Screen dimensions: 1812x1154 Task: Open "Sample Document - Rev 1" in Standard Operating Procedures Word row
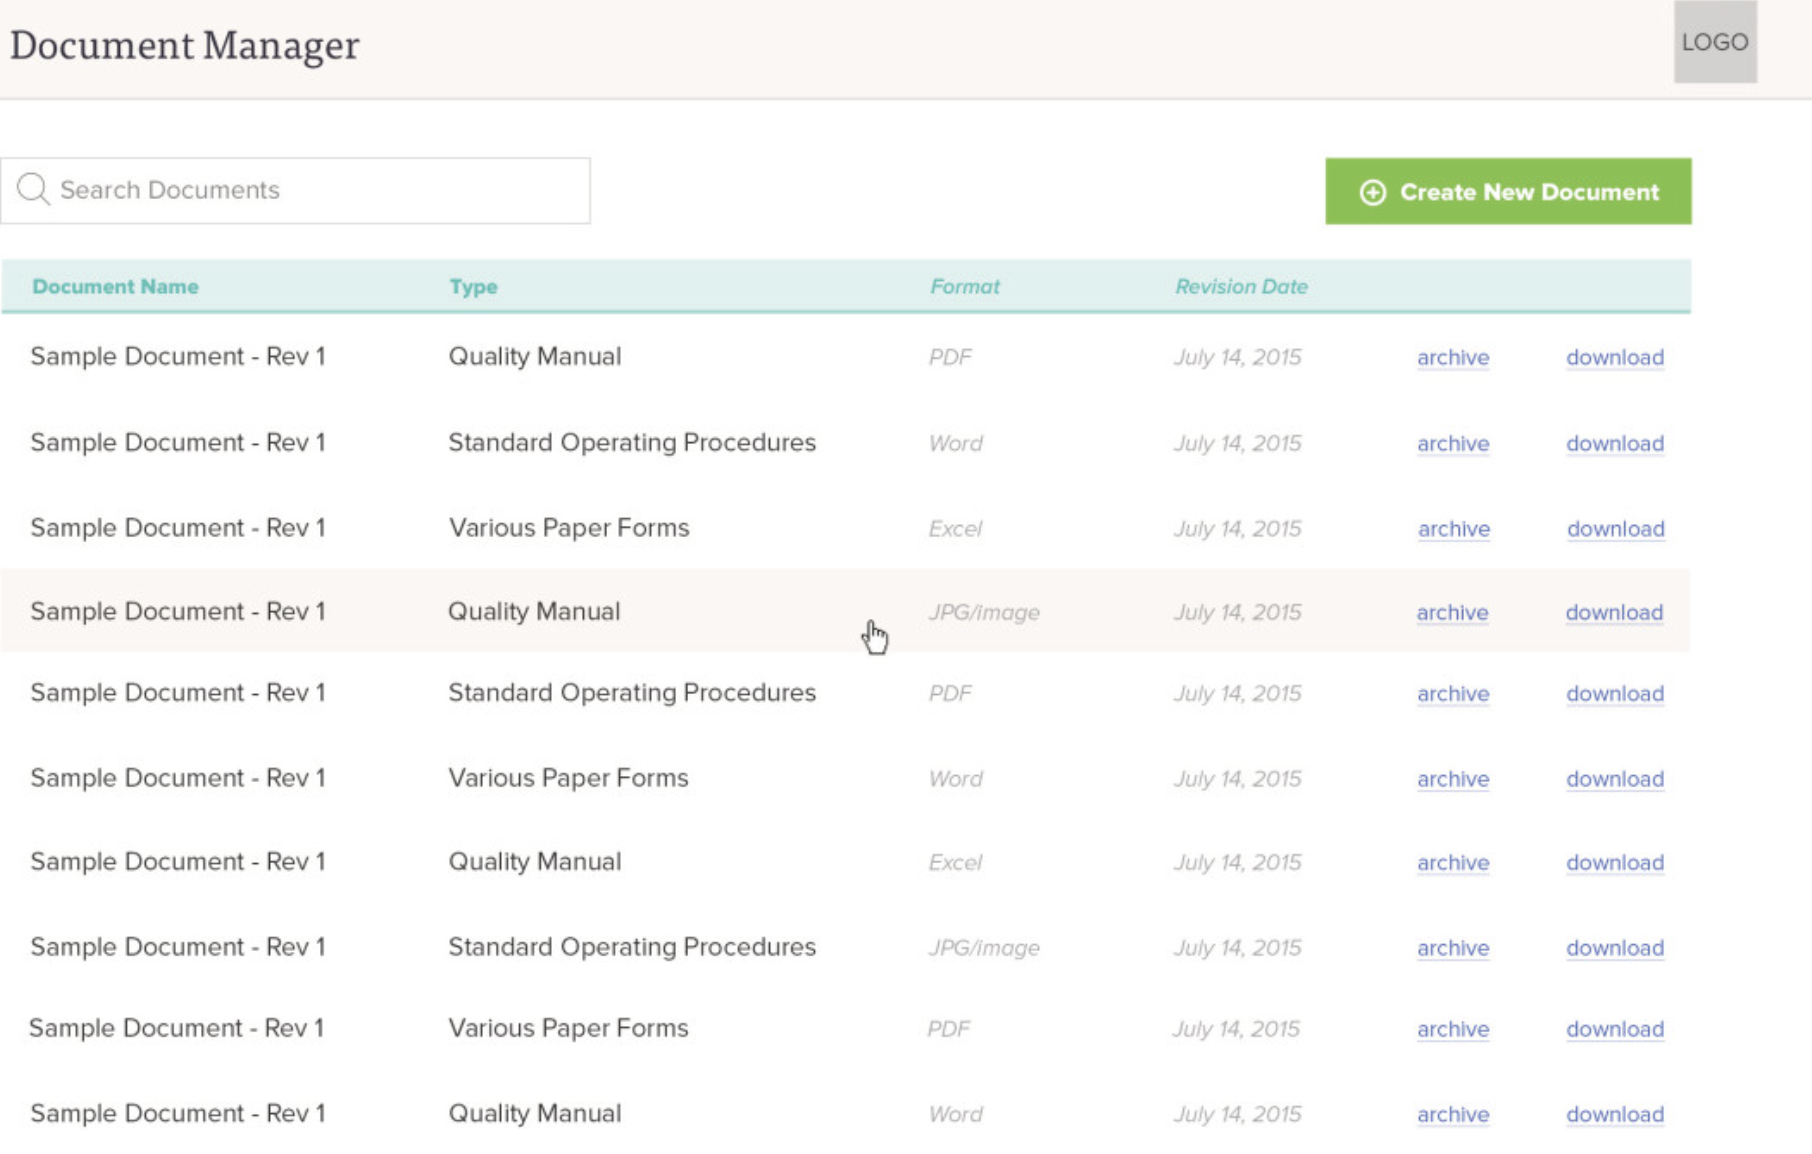(x=178, y=443)
